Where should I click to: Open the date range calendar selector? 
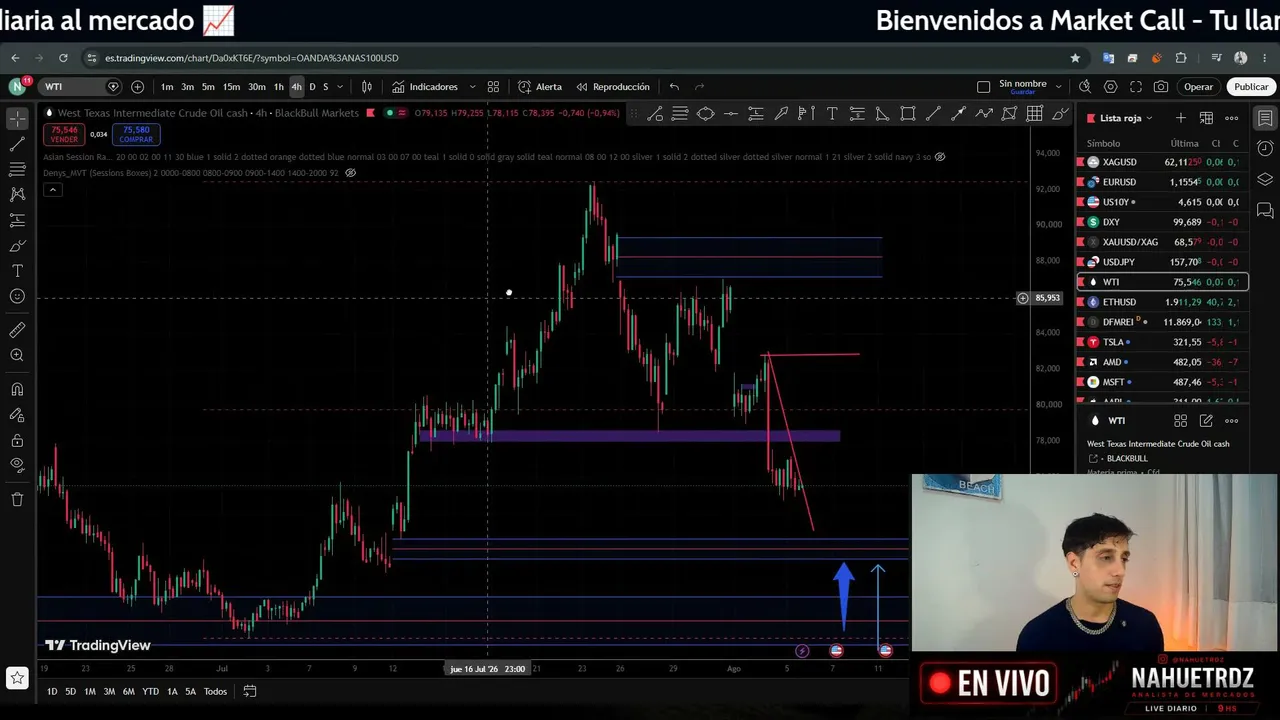(250, 691)
